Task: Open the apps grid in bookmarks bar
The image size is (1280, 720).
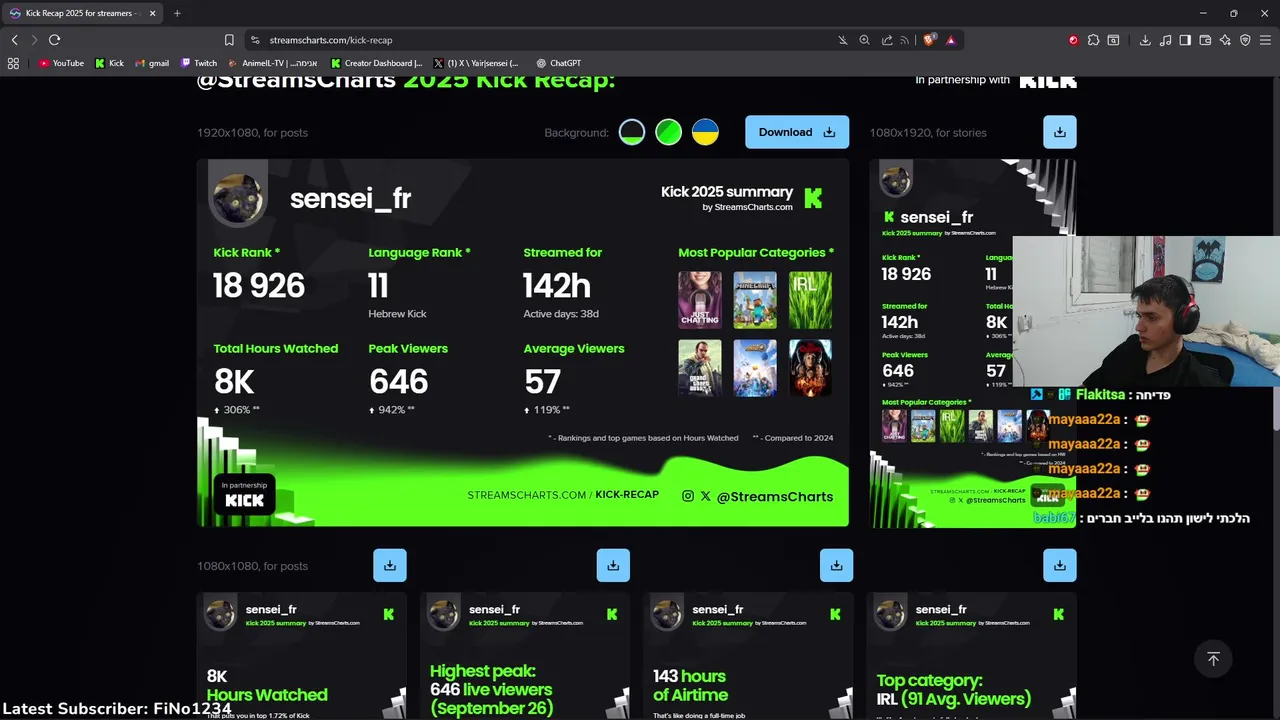Action: (13, 63)
